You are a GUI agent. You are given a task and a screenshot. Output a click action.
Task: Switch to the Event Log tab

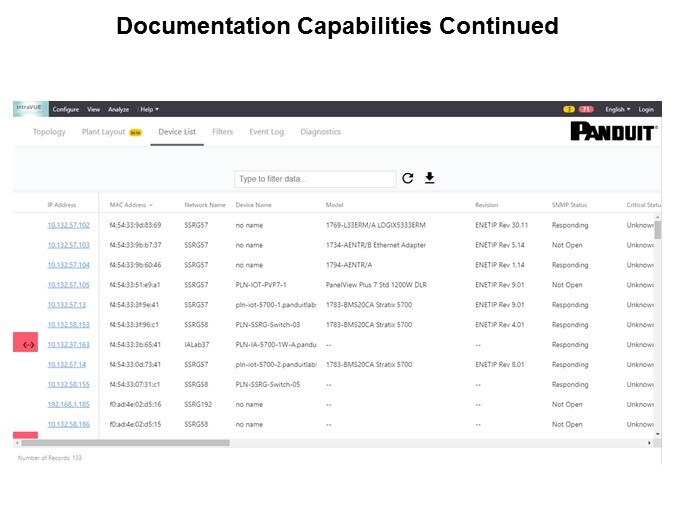coord(266,132)
